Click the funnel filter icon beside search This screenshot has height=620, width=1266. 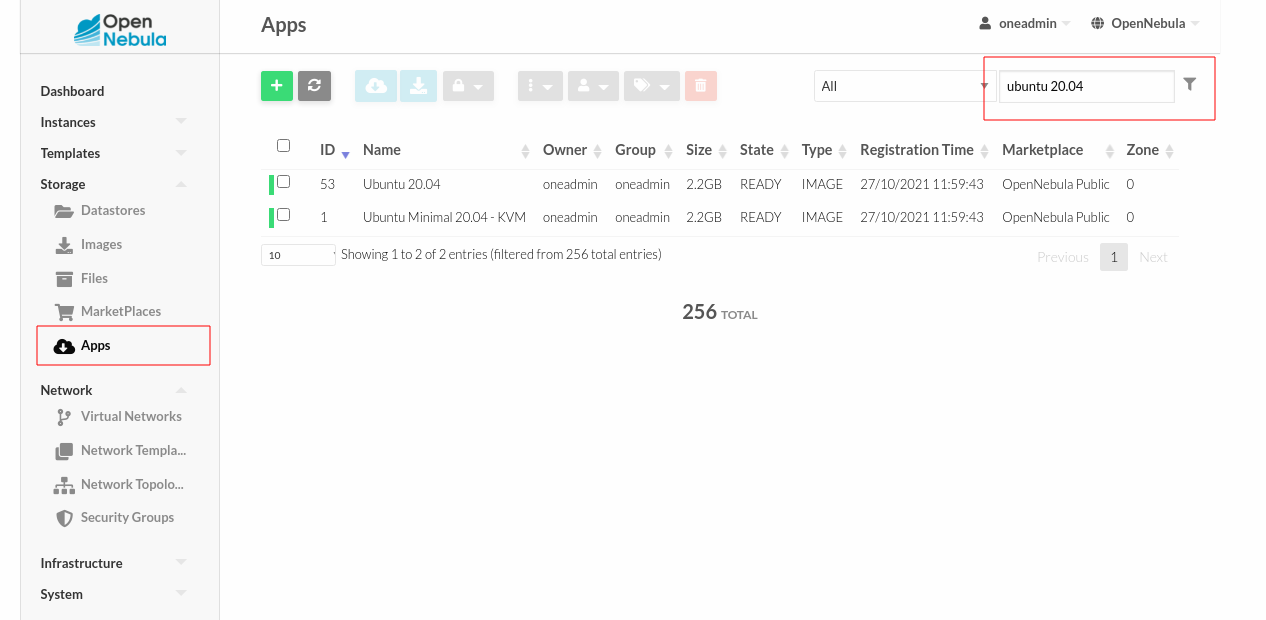(1189, 85)
